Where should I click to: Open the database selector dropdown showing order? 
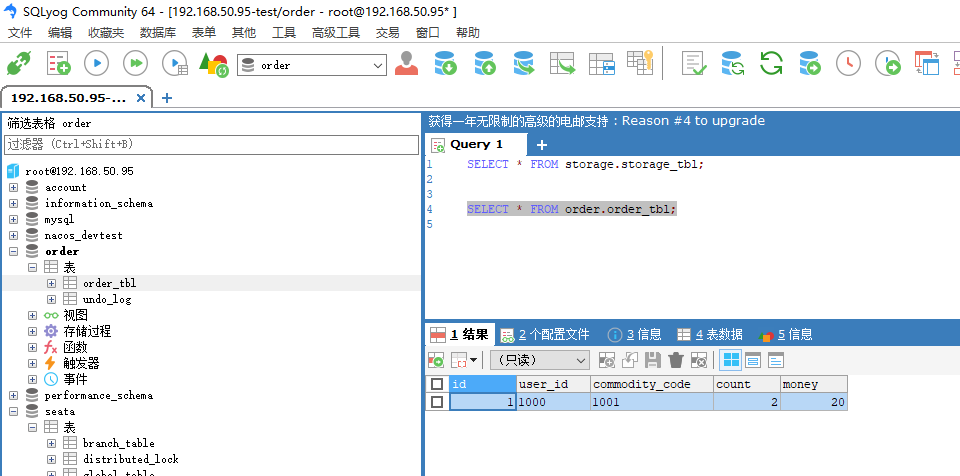coord(312,65)
